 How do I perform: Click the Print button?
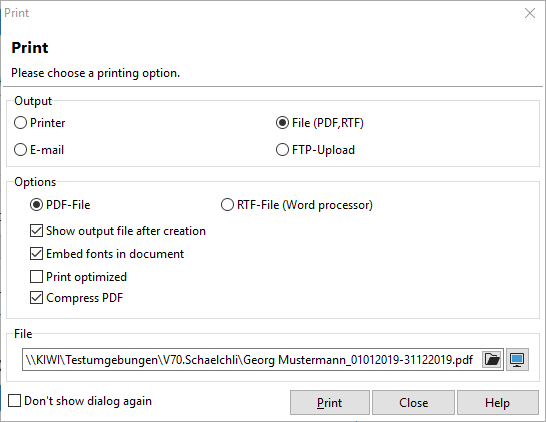(x=329, y=403)
